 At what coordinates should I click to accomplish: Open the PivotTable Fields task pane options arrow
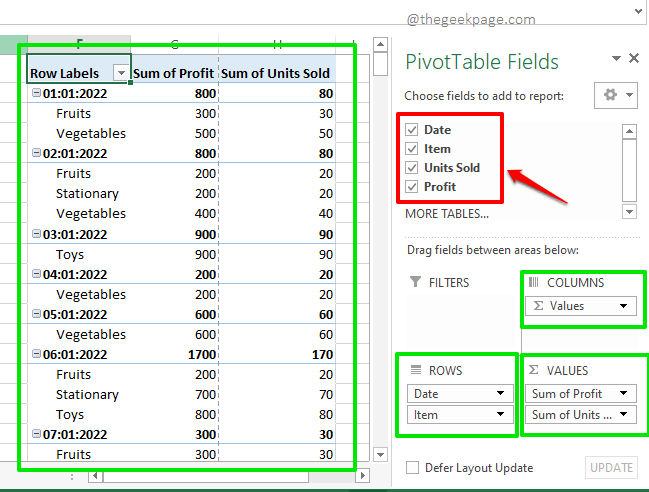tap(615, 59)
